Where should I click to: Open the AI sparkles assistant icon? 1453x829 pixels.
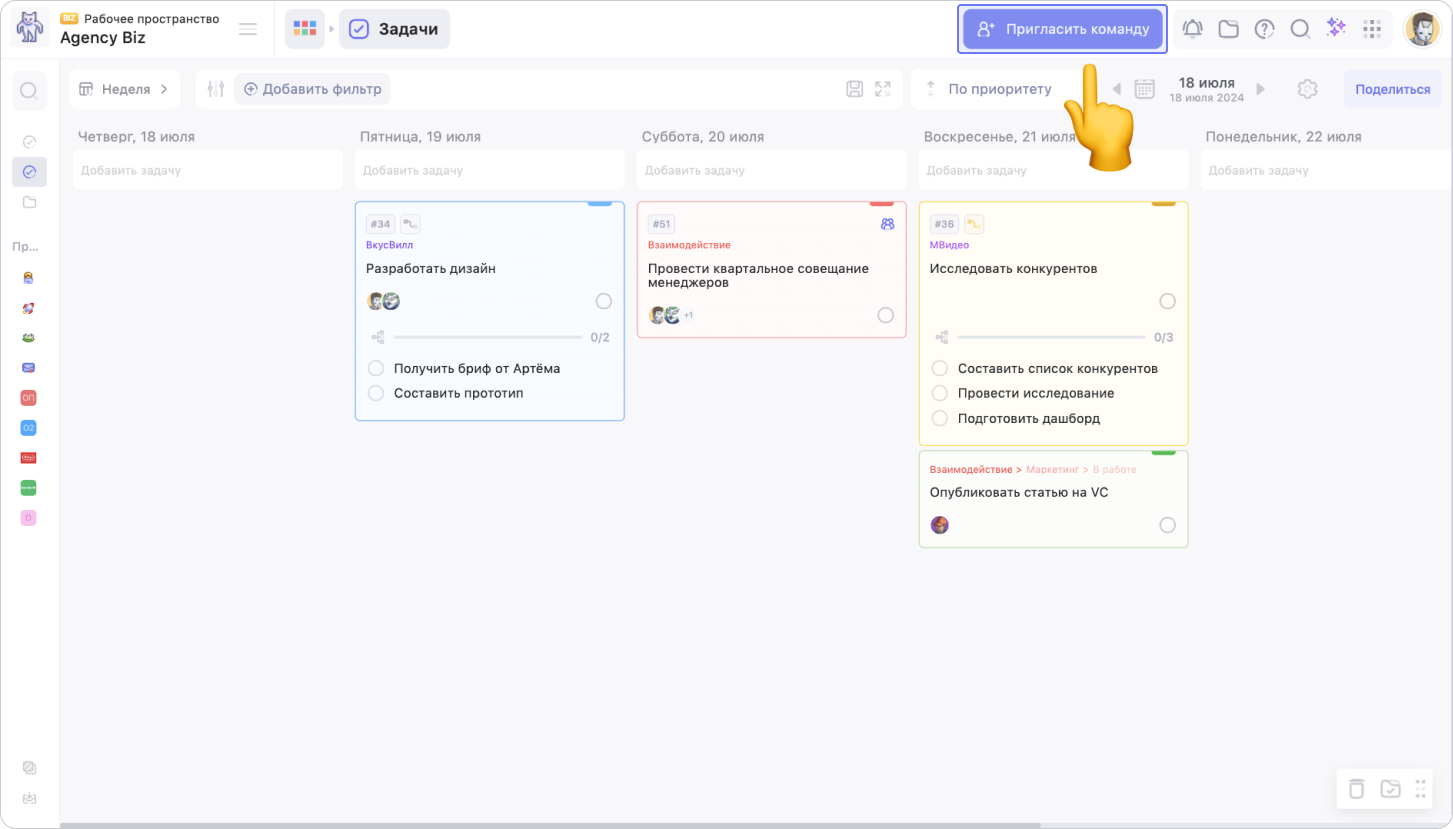click(x=1336, y=28)
